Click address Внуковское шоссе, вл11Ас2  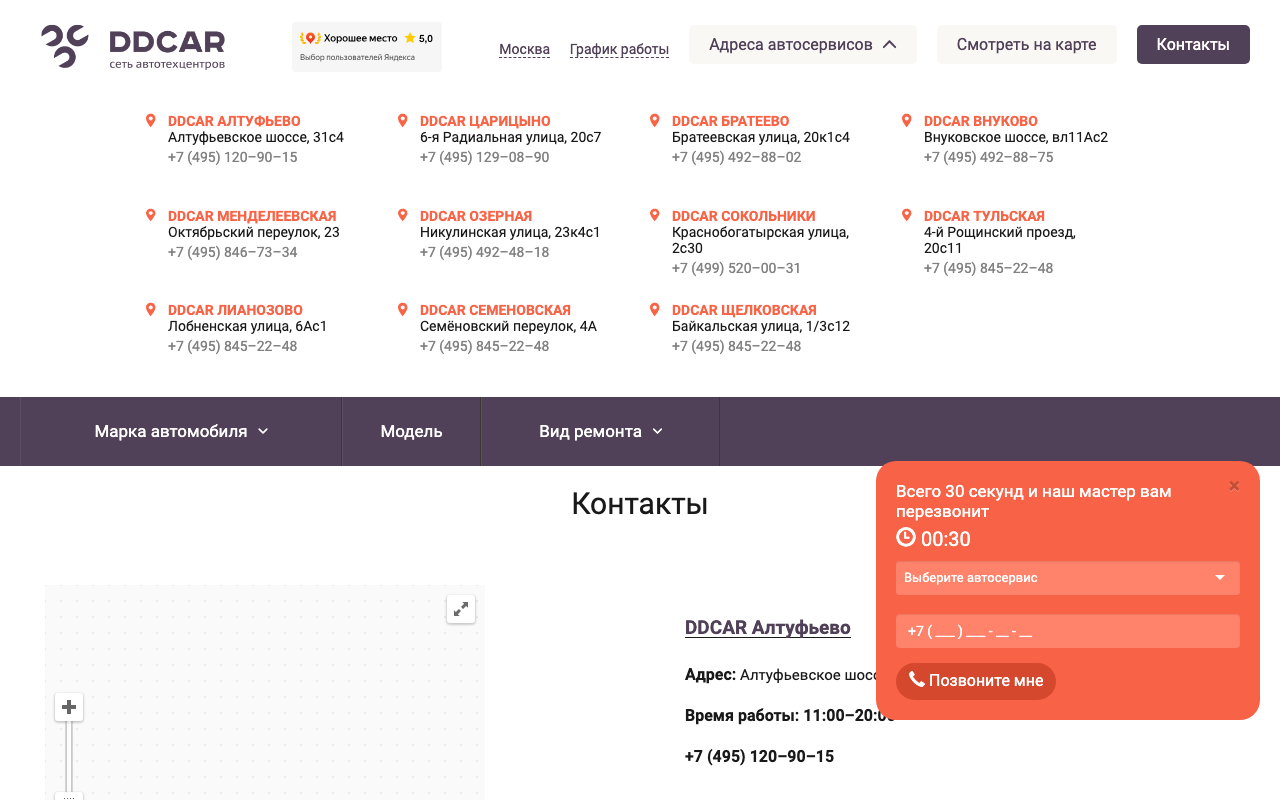tap(1016, 137)
